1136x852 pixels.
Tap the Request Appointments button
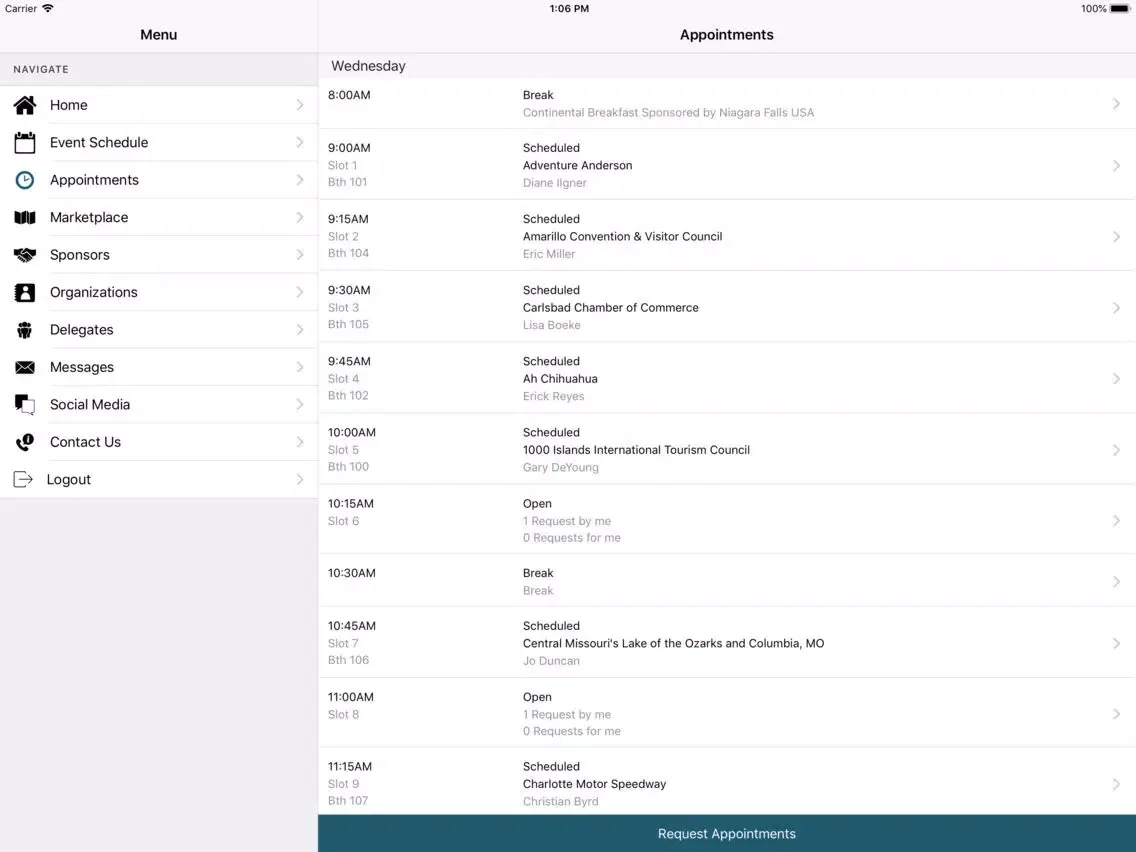[727, 833]
